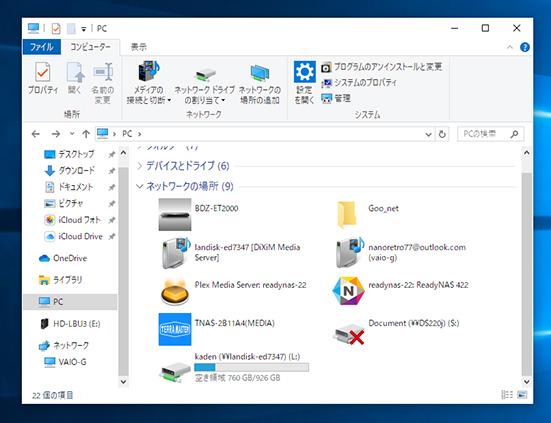Switch to the View (表示) ribbon tab
Screen dimensions: 551x423
click(x=138, y=47)
